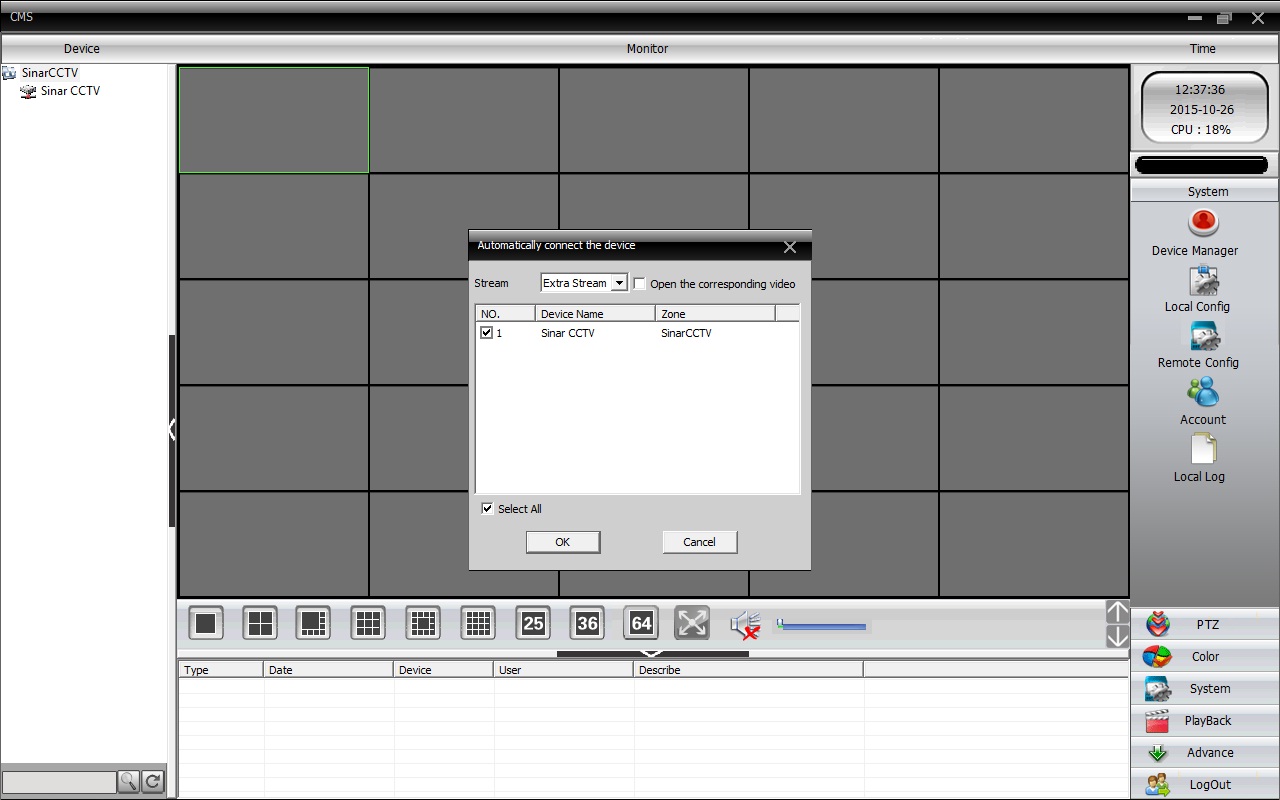Click the User log column header
The height and width of the screenshot is (800, 1280).
(x=564, y=670)
